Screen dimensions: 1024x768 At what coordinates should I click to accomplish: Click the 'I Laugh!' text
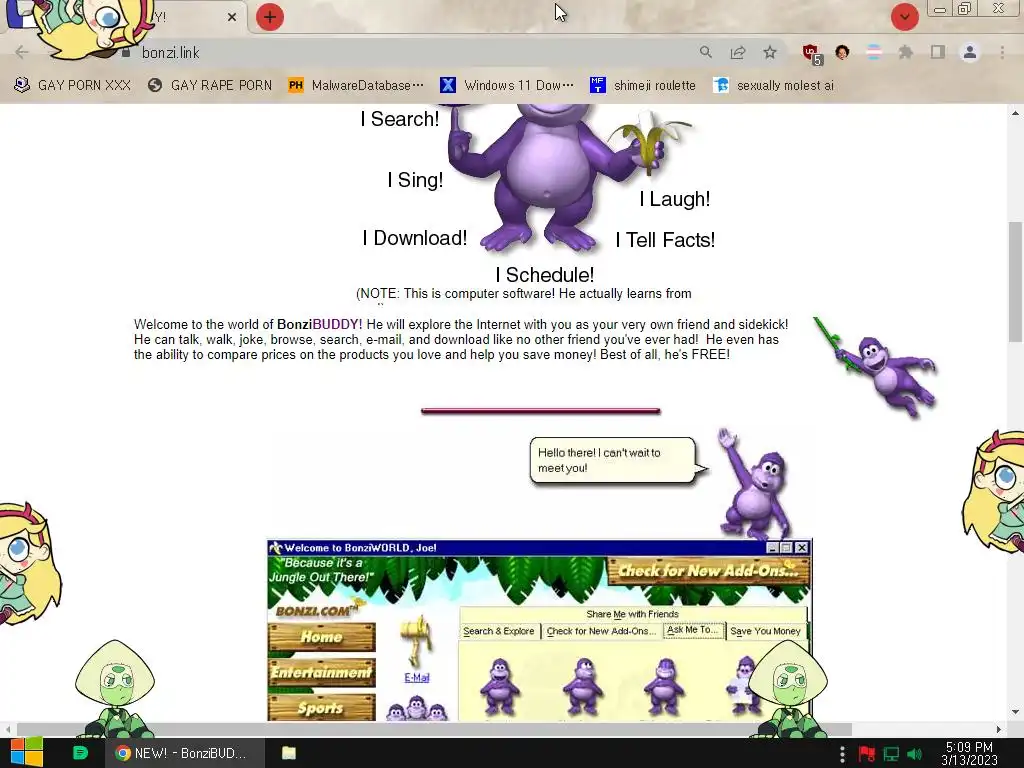[675, 199]
